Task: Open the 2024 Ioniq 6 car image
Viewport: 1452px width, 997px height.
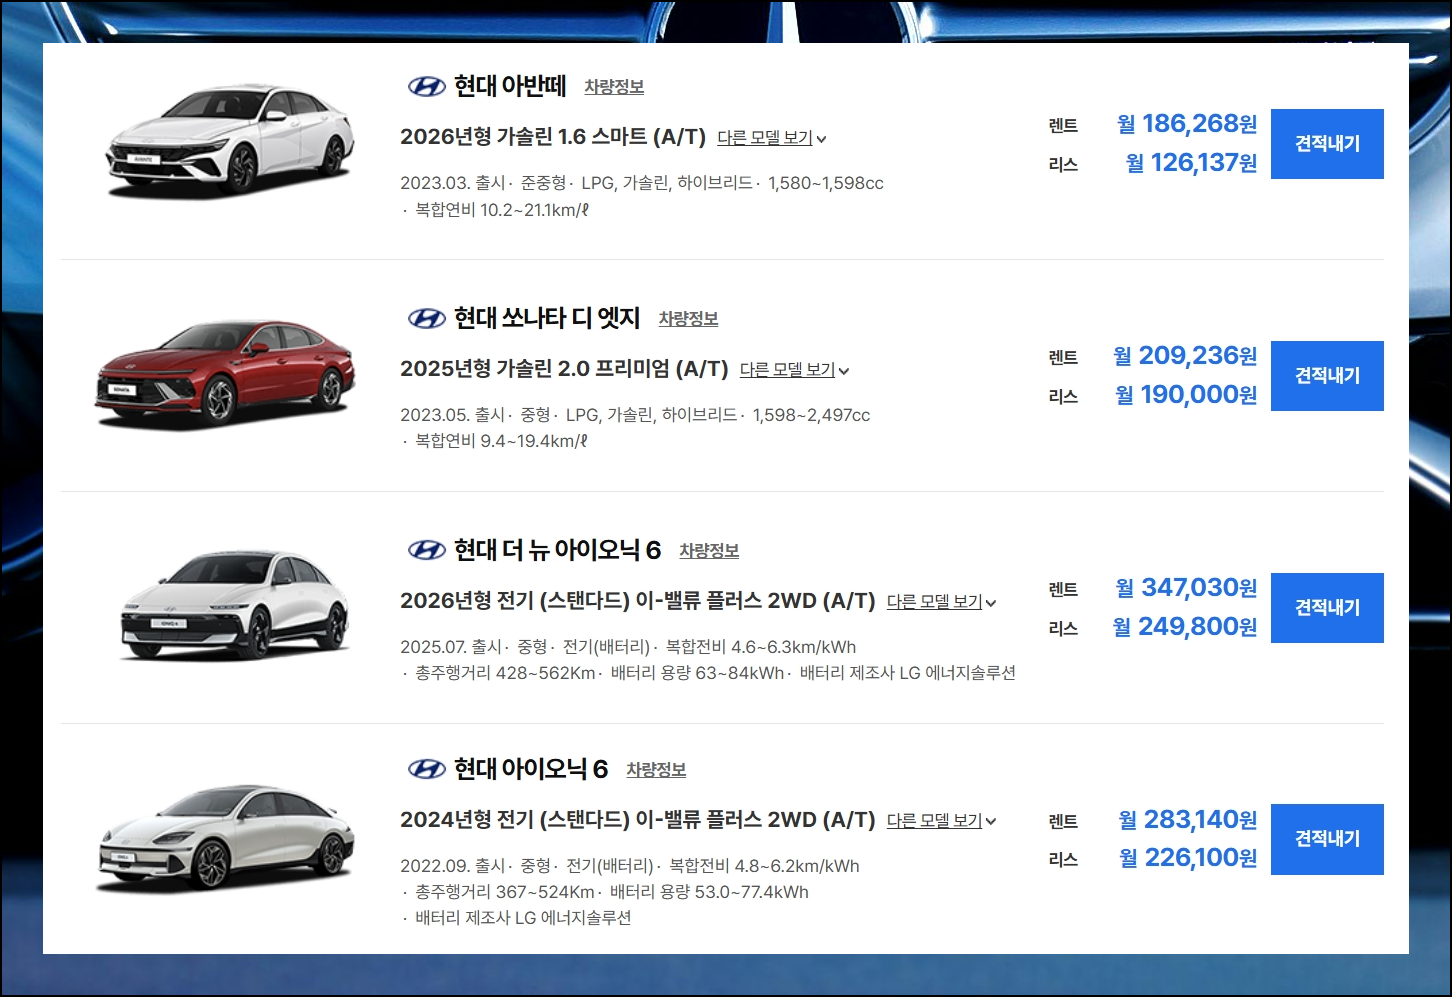Action: (226, 838)
